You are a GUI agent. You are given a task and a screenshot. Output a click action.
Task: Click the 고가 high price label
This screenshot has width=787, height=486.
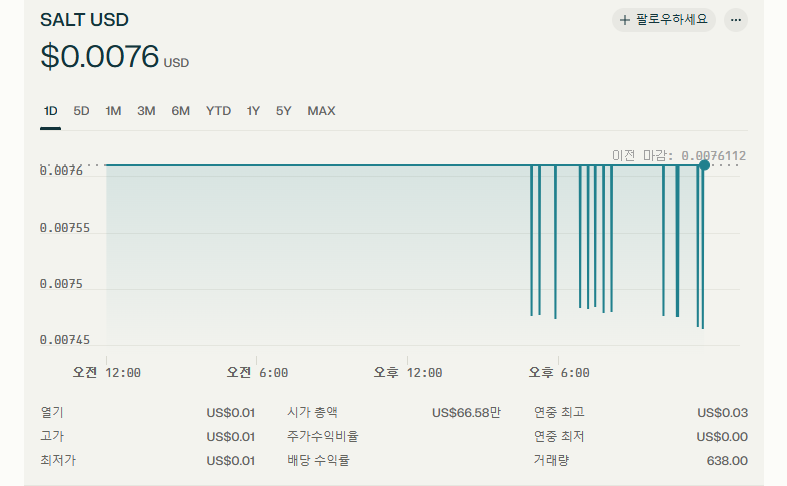click(52, 436)
